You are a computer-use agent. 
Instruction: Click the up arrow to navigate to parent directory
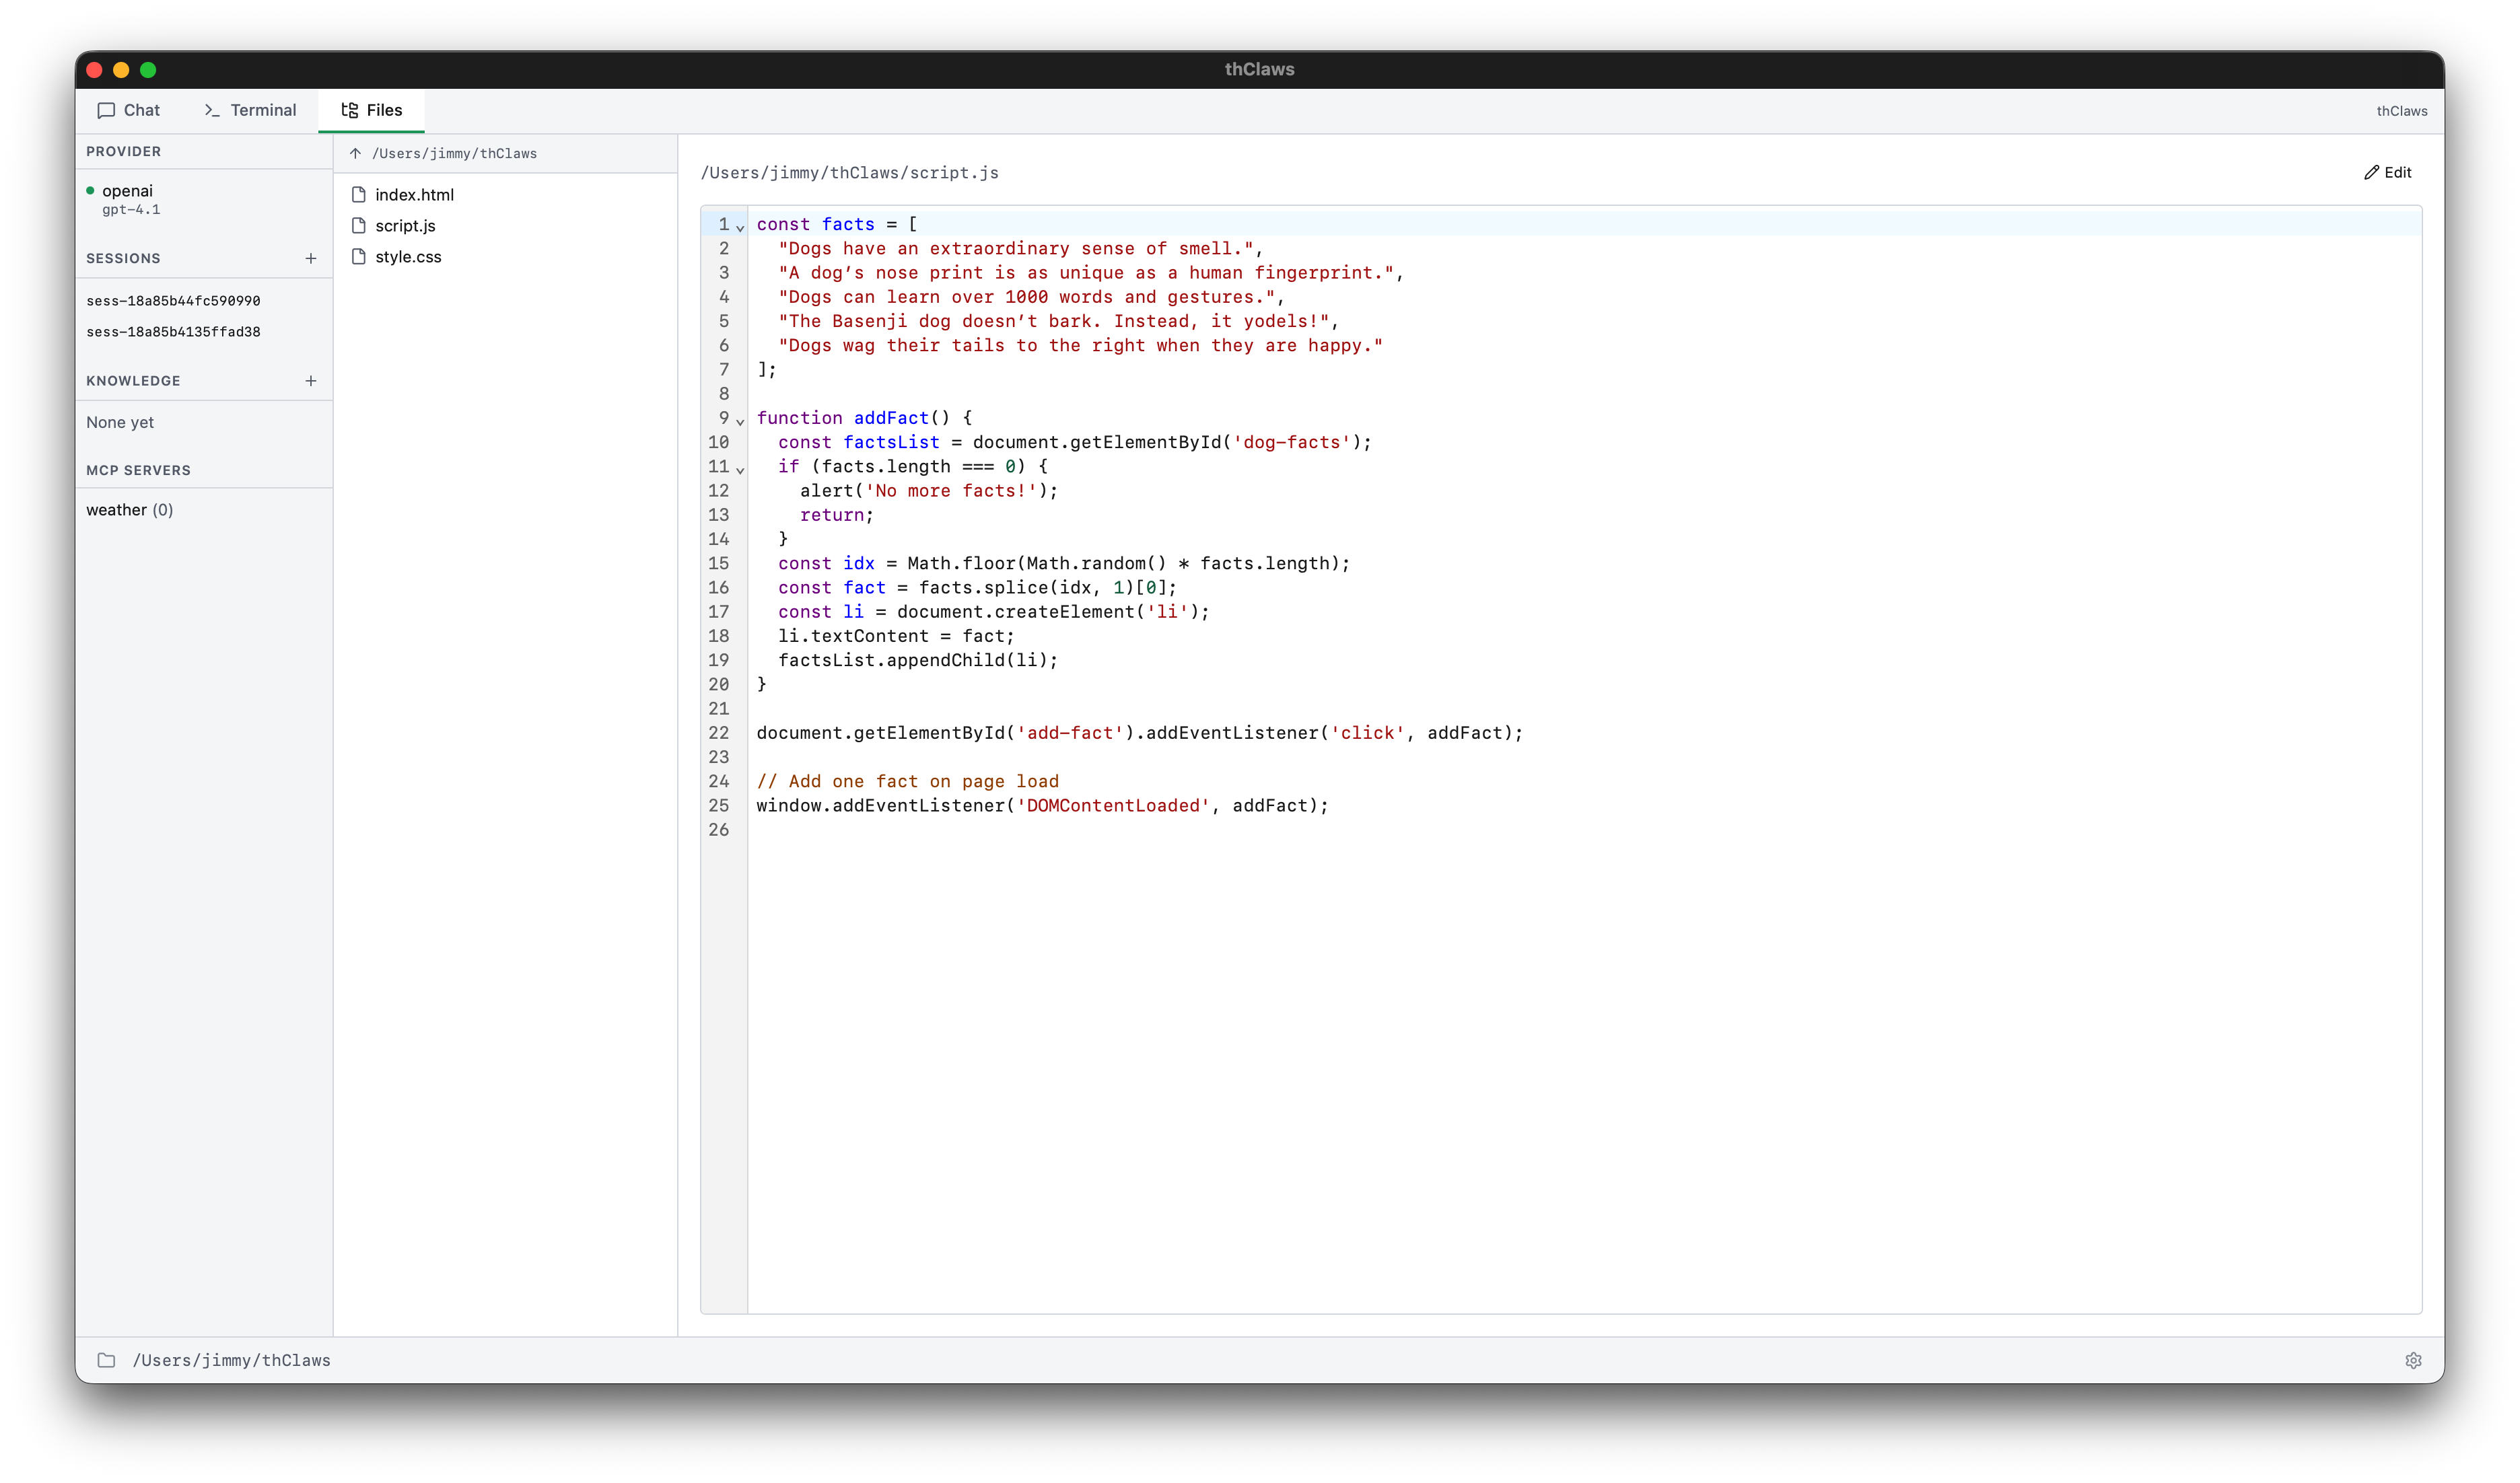pos(355,153)
